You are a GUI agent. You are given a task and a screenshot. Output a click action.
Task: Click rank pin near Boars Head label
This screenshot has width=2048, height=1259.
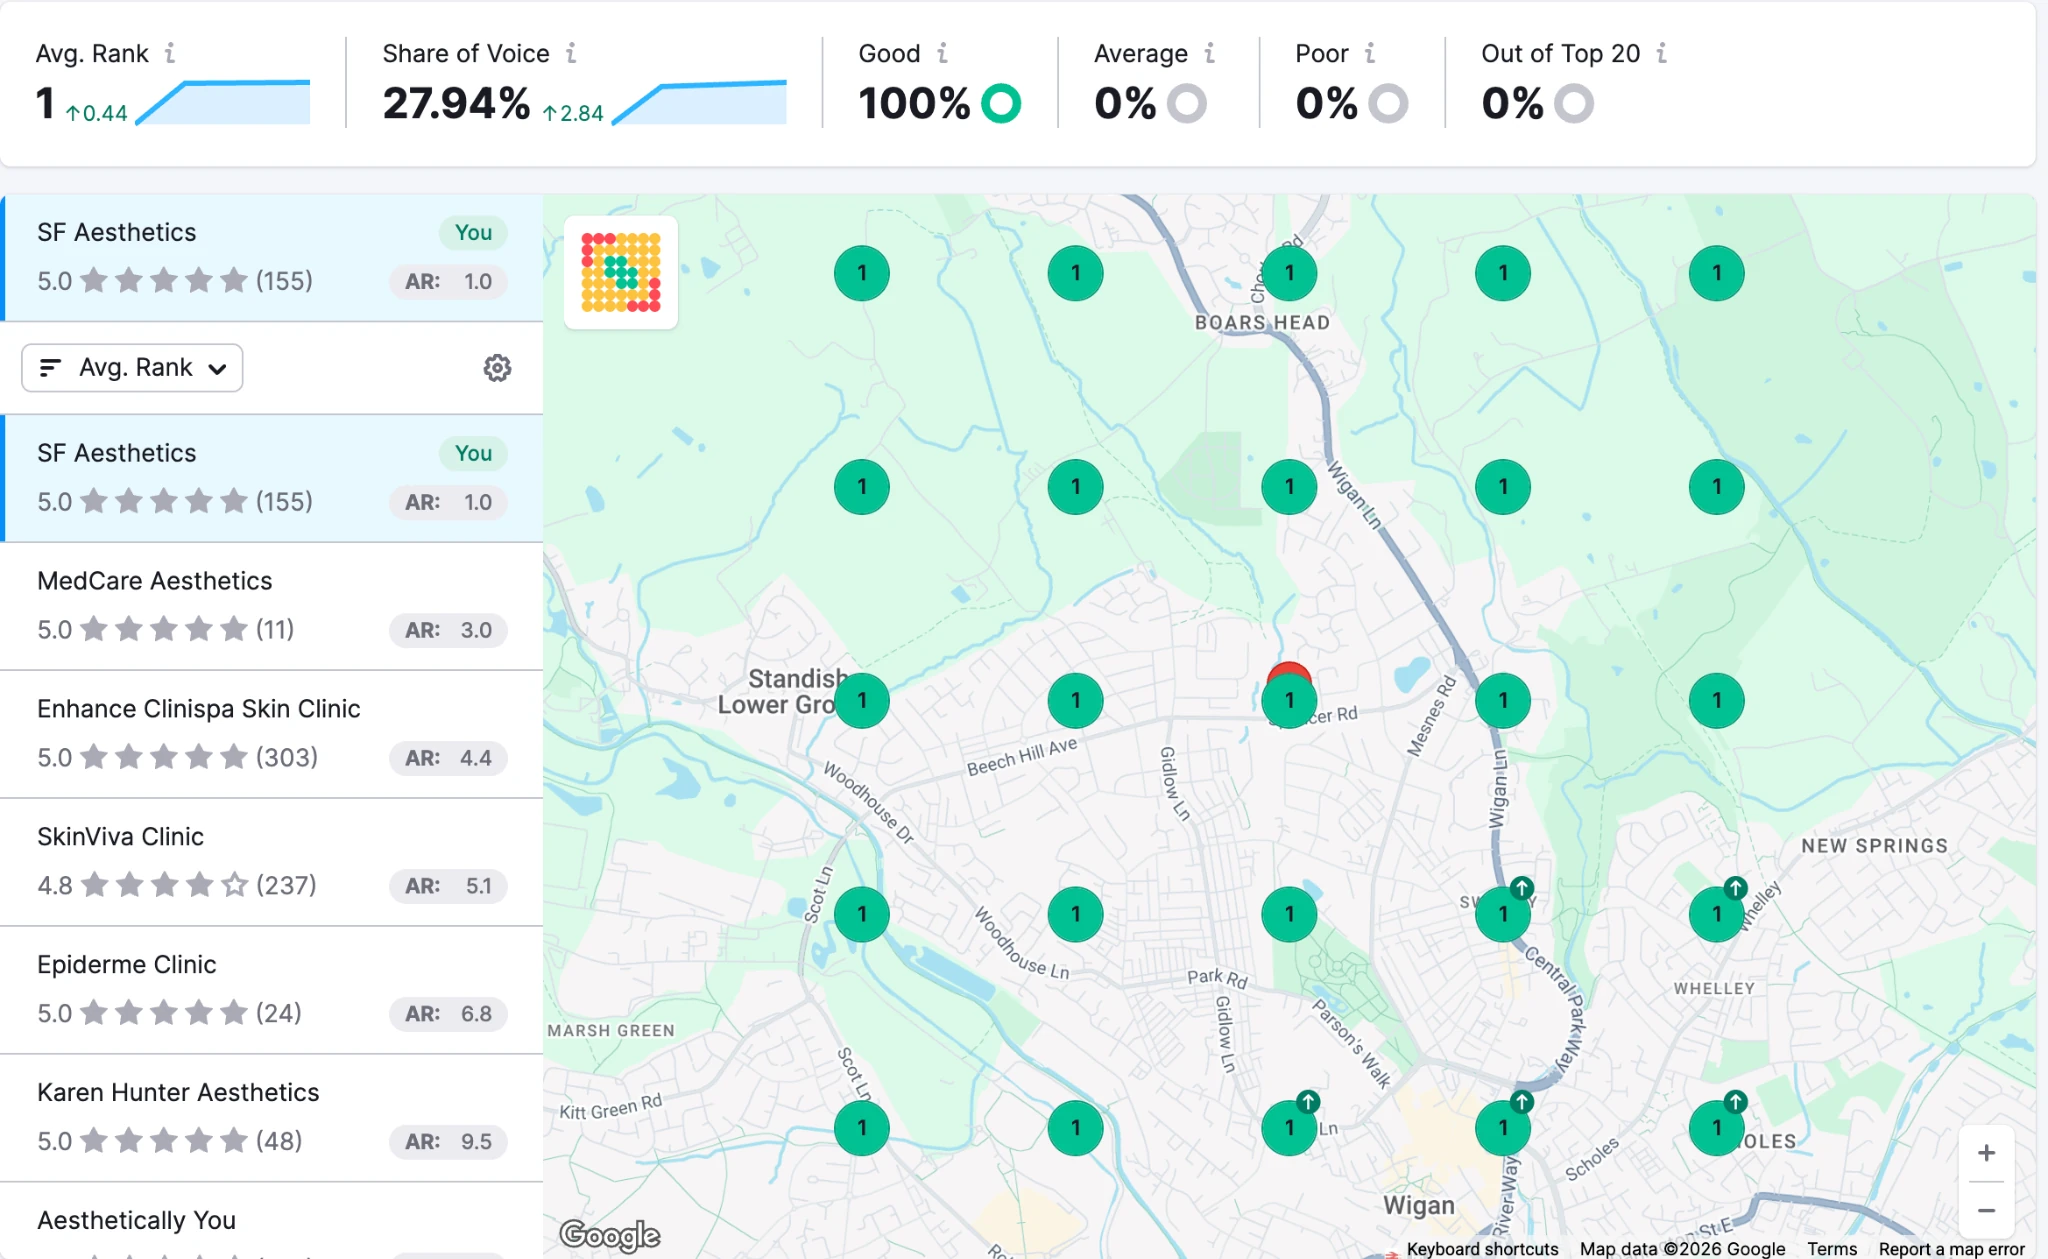(x=1289, y=273)
